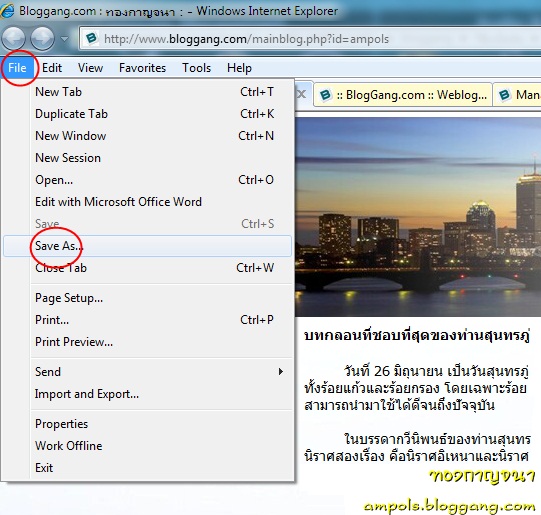Image resolution: width=541 pixels, height=515 pixels.
Task: Switch to the tab starting with Man
Action: (517, 95)
